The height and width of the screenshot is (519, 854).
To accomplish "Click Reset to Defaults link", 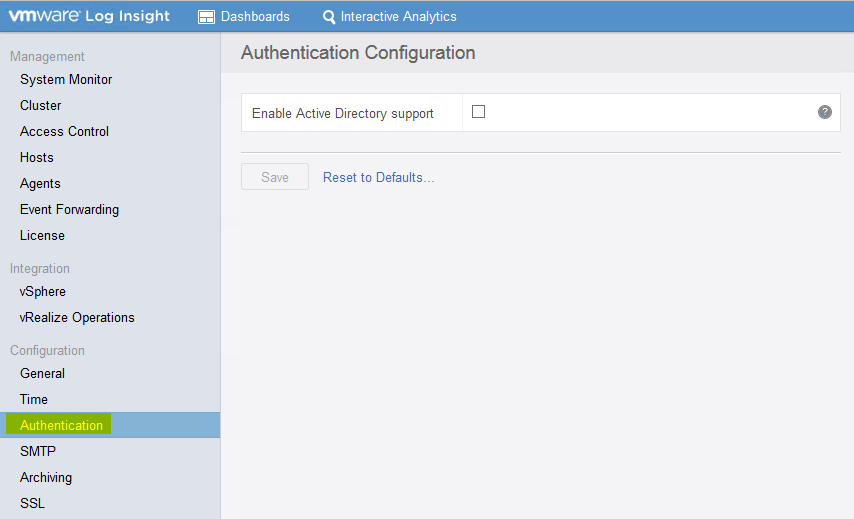I will [379, 178].
